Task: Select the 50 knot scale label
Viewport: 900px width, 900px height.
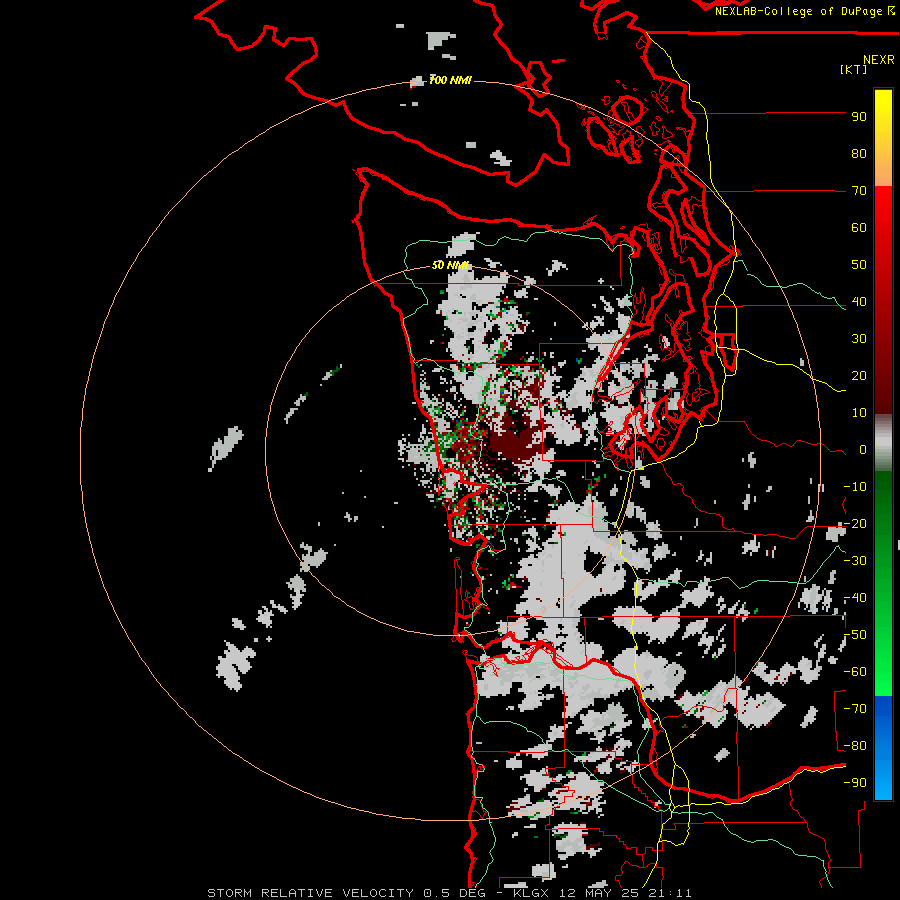Action: 859,265
